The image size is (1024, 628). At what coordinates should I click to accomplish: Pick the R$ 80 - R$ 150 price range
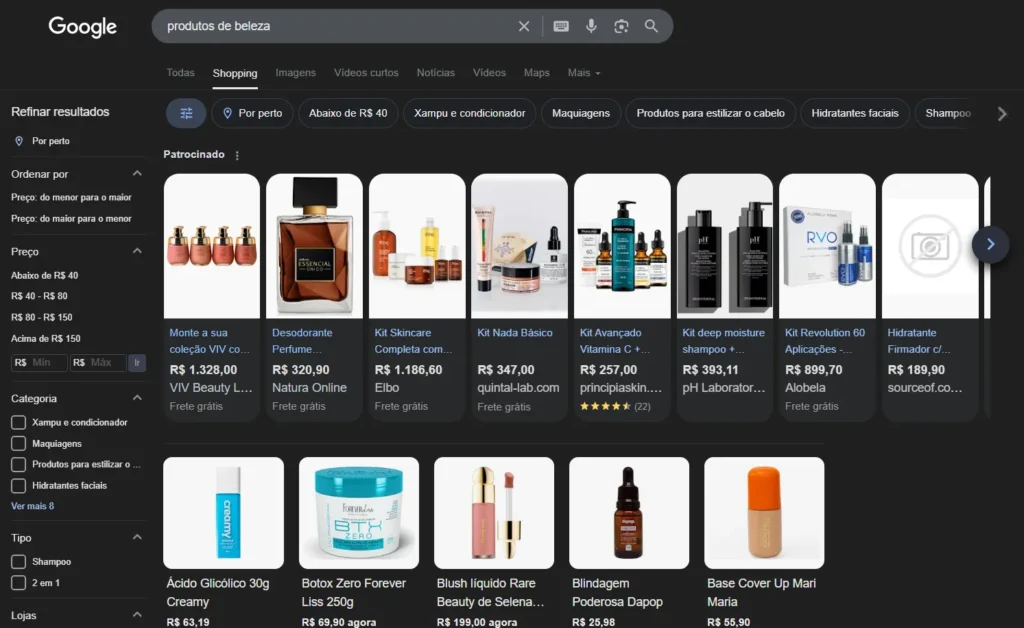point(42,317)
